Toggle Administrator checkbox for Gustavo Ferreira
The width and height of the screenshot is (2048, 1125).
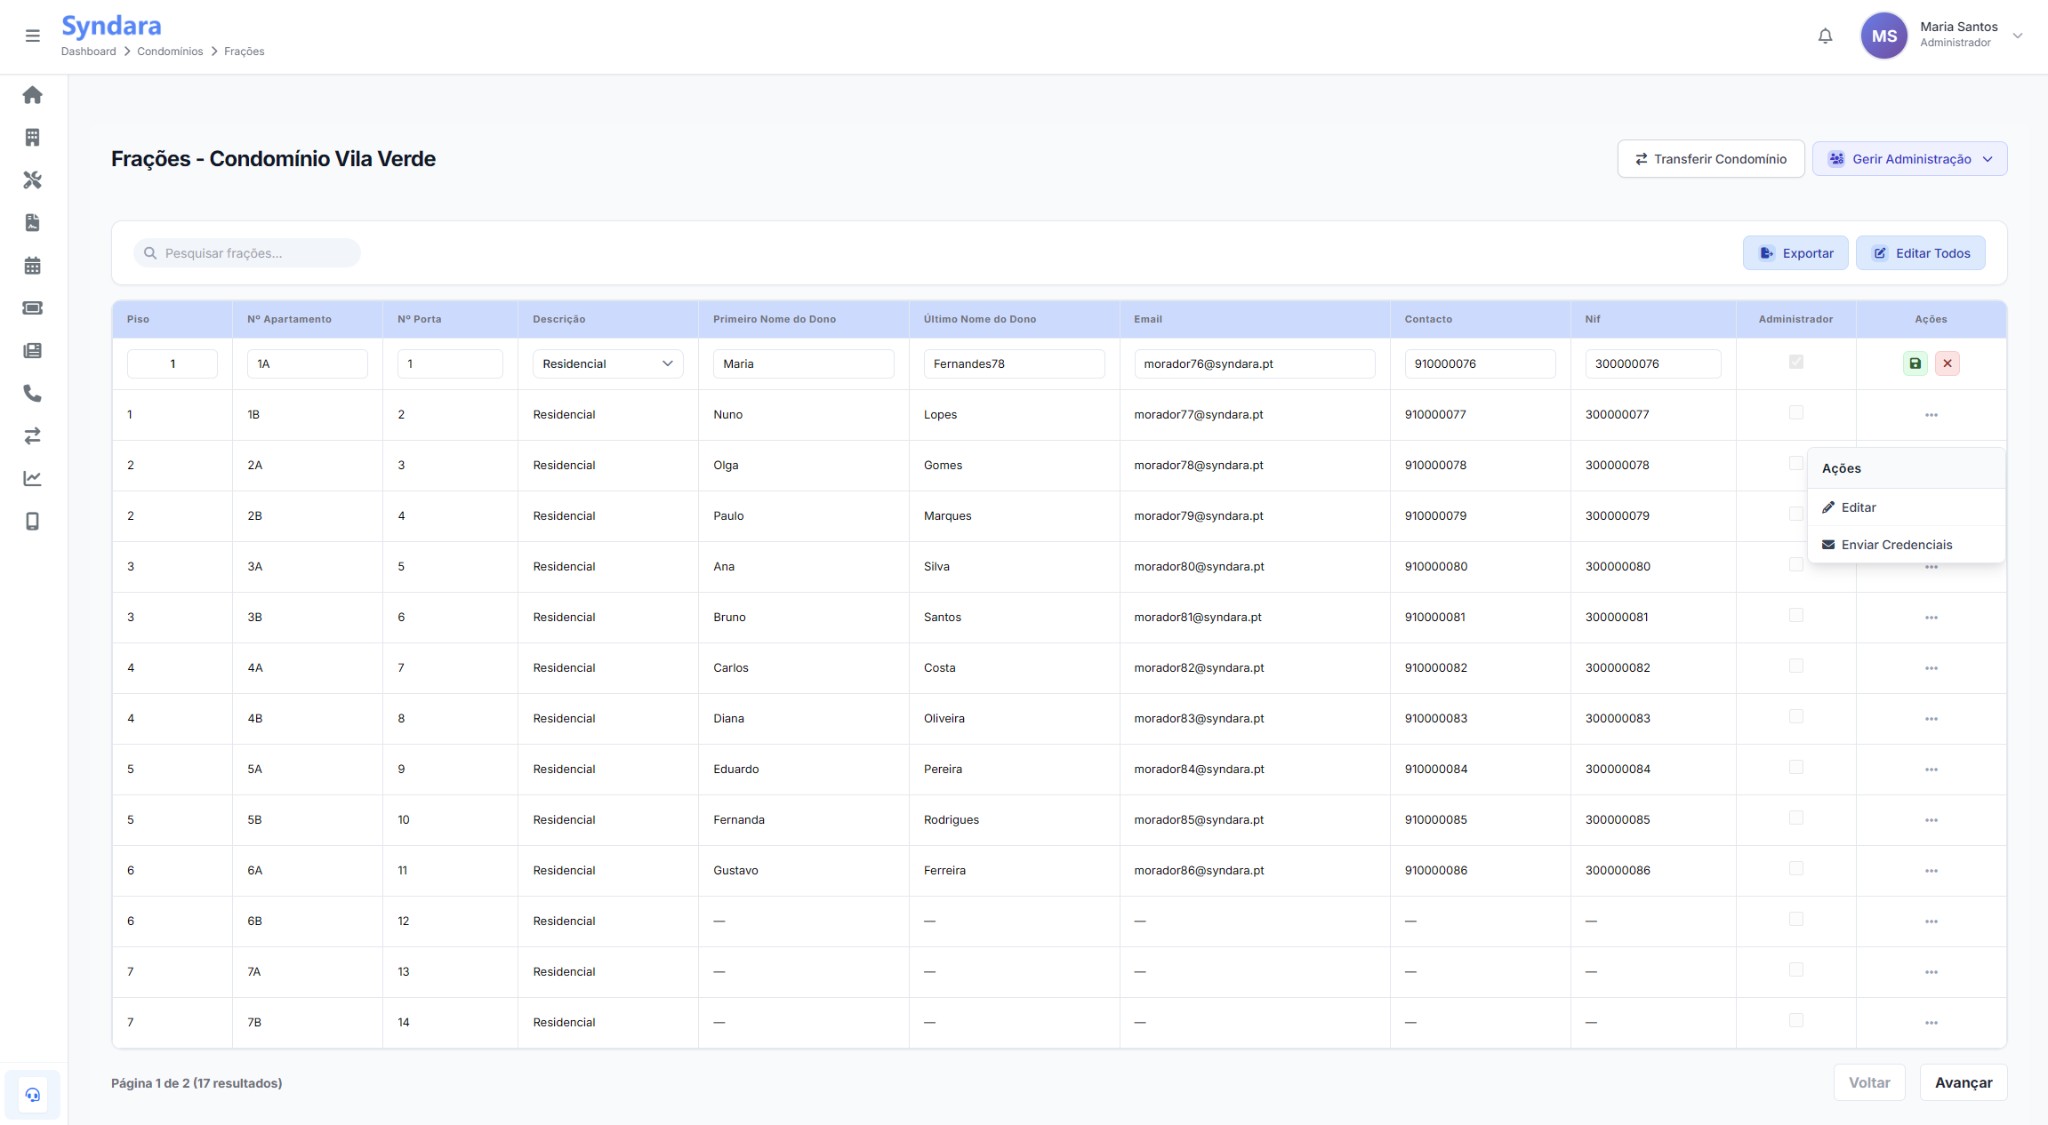(x=1796, y=868)
